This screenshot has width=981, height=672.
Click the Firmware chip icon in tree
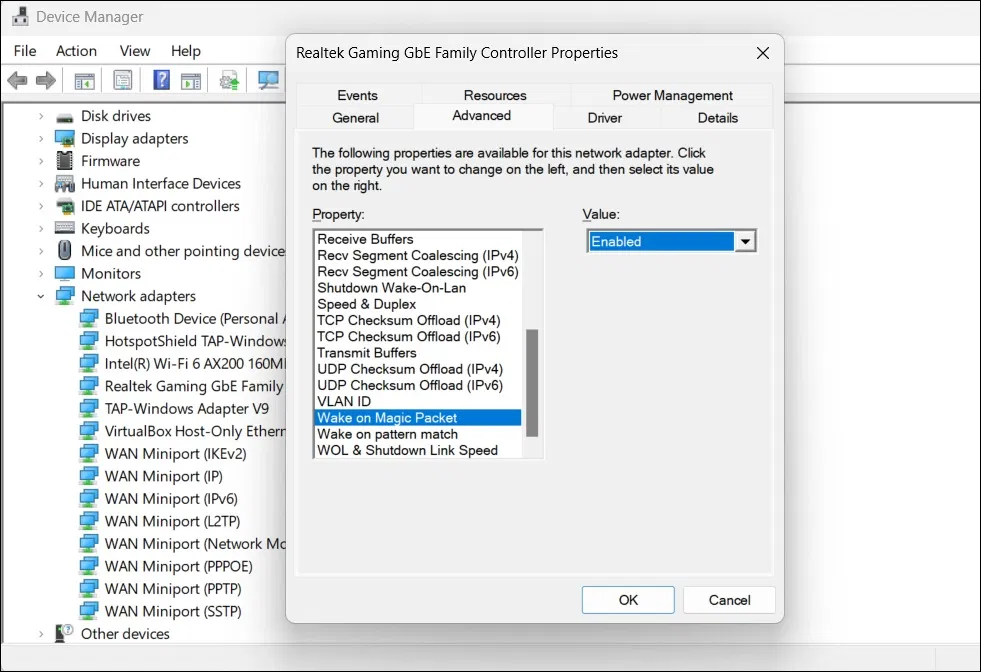point(65,161)
